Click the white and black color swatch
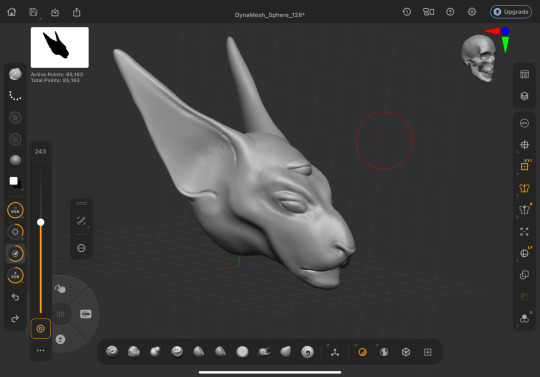 pos(15,182)
